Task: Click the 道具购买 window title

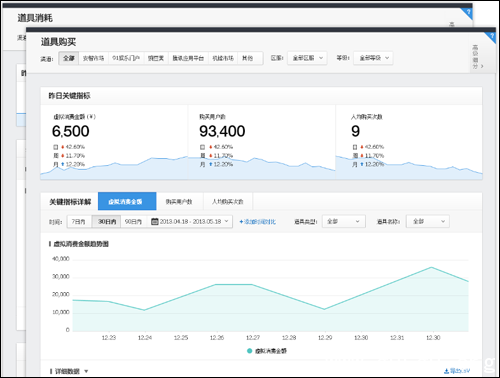Action: [58, 42]
